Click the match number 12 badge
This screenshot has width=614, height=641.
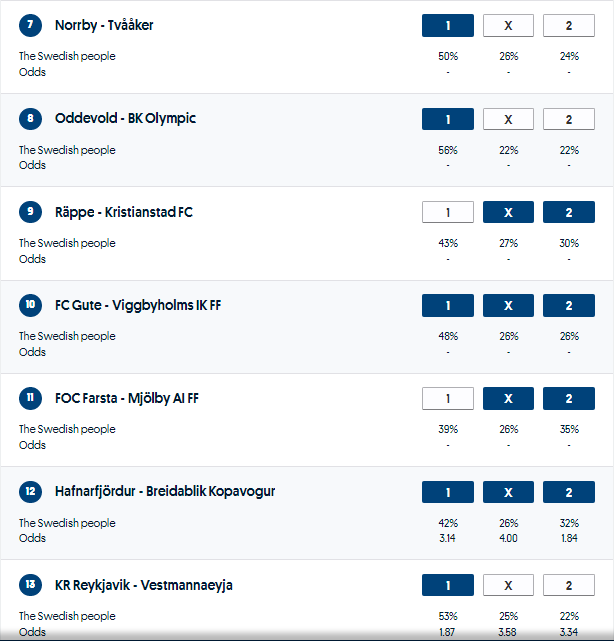(x=31, y=492)
